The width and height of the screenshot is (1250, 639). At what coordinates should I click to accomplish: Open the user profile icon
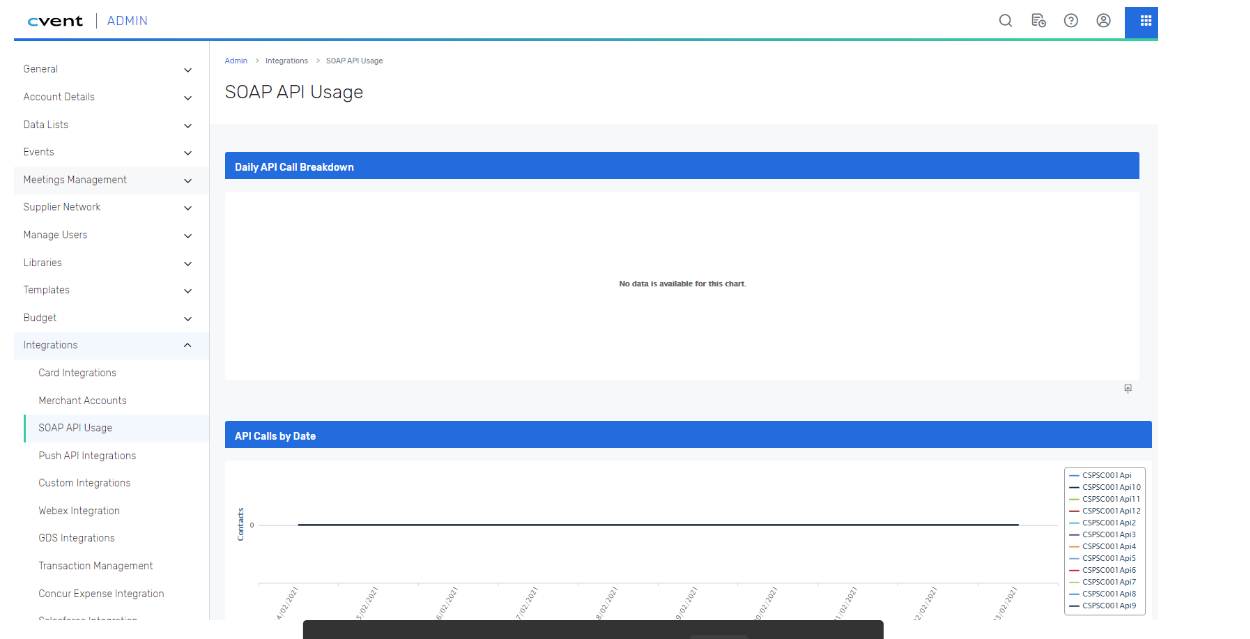pos(1103,20)
